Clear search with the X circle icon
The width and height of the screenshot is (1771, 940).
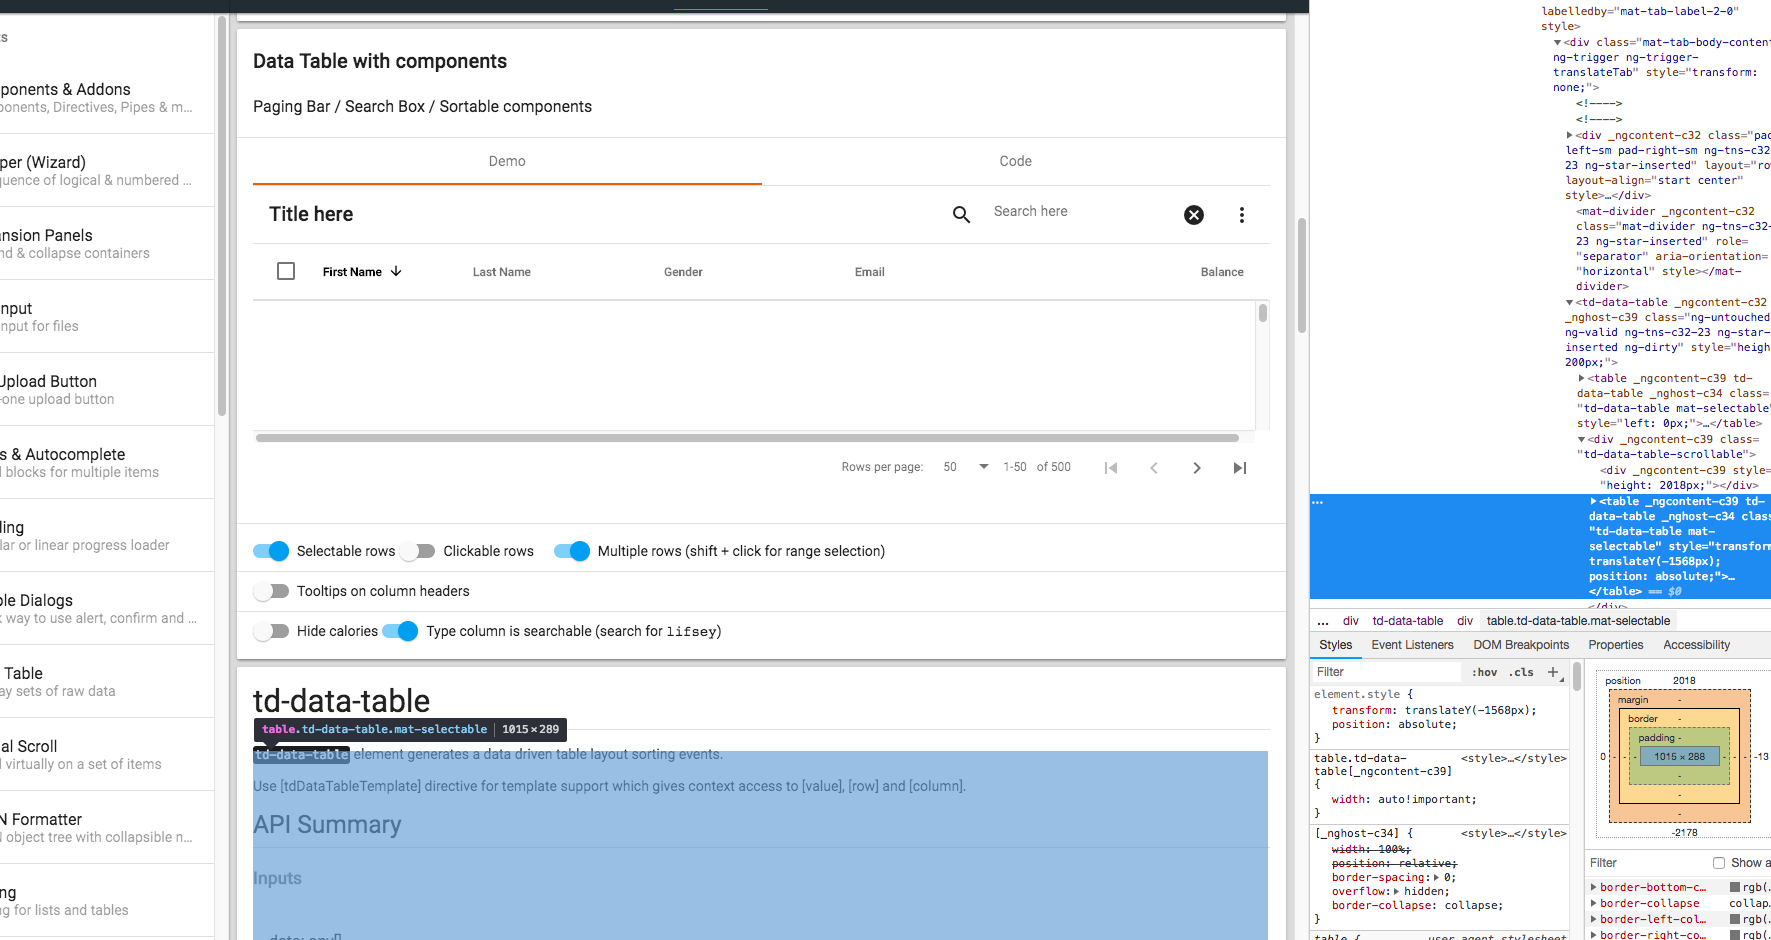point(1194,215)
